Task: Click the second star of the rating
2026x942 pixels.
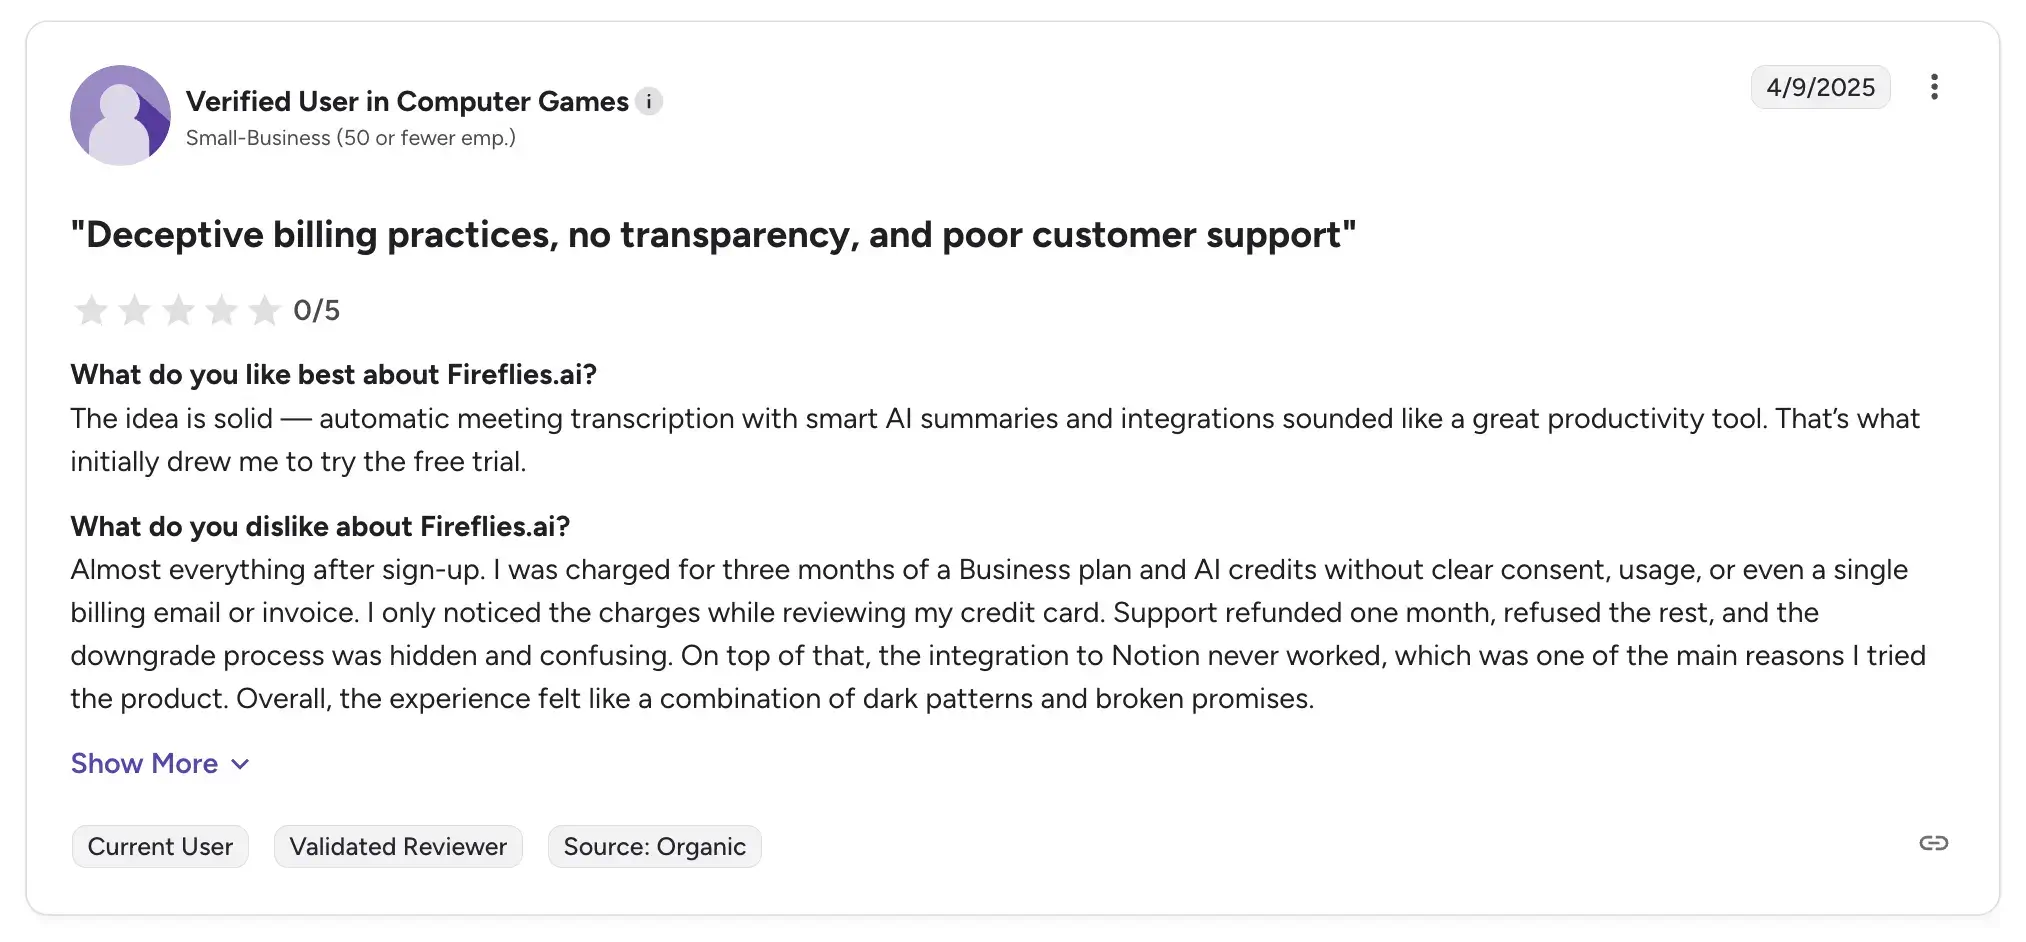Action: click(134, 310)
